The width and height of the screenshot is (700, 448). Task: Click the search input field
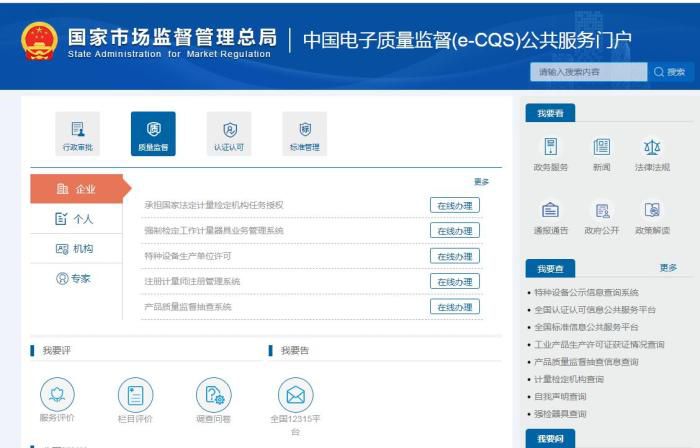point(588,72)
